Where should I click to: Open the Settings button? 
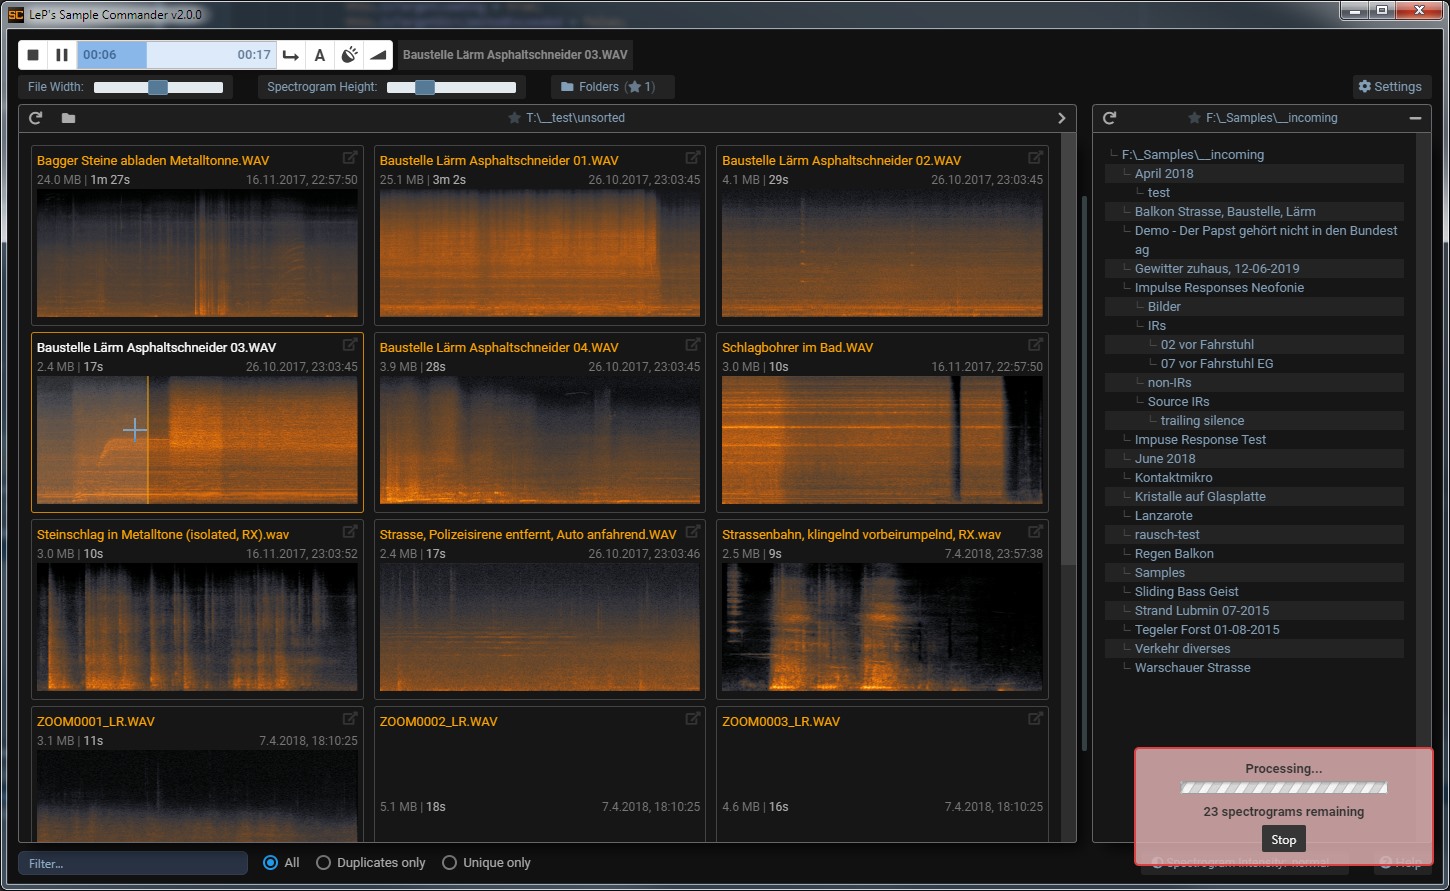(x=1390, y=87)
